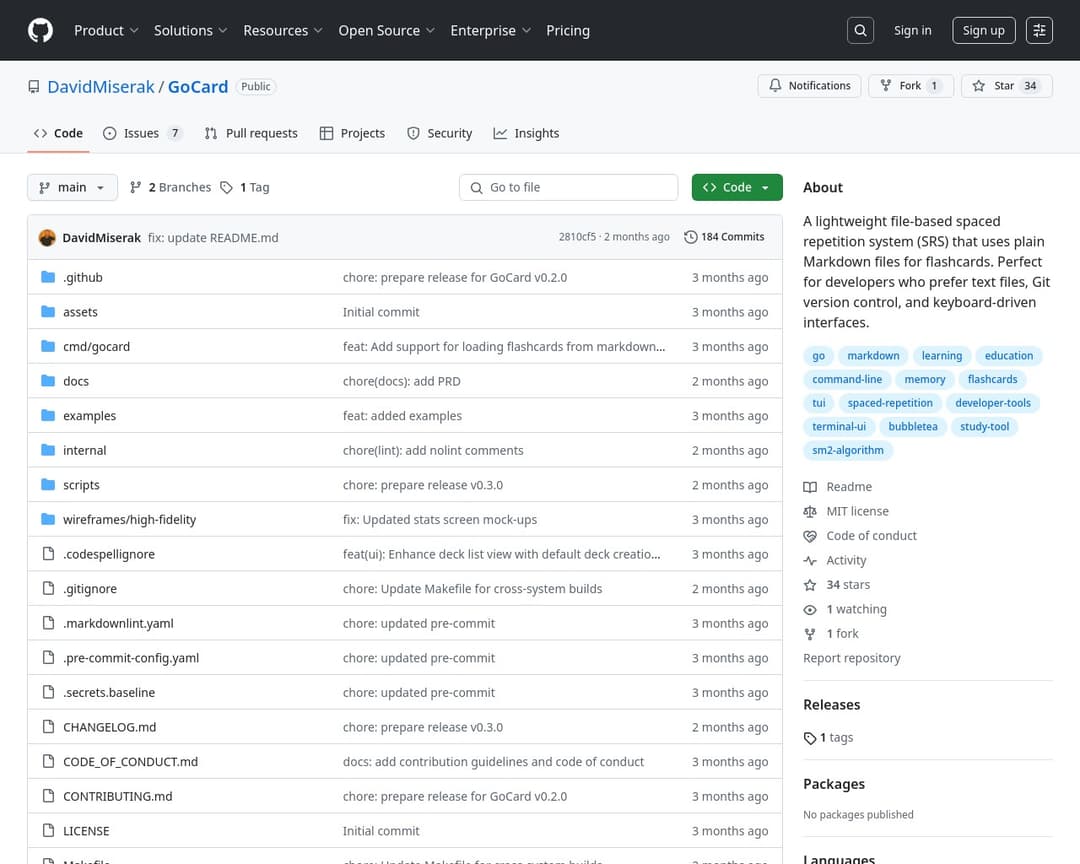Click the GitHub logo icon
This screenshot has width=1080, height=864.
(x=40, y=30)
